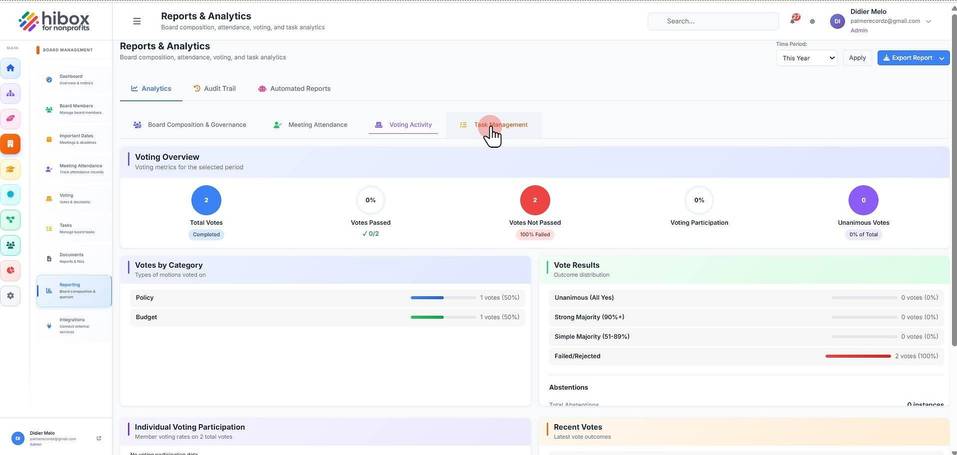Image resolution: width=957 pixels, height=455 pixels.
Task: Click the Voting Participation 0% circle
Action: tap(699, 200)
